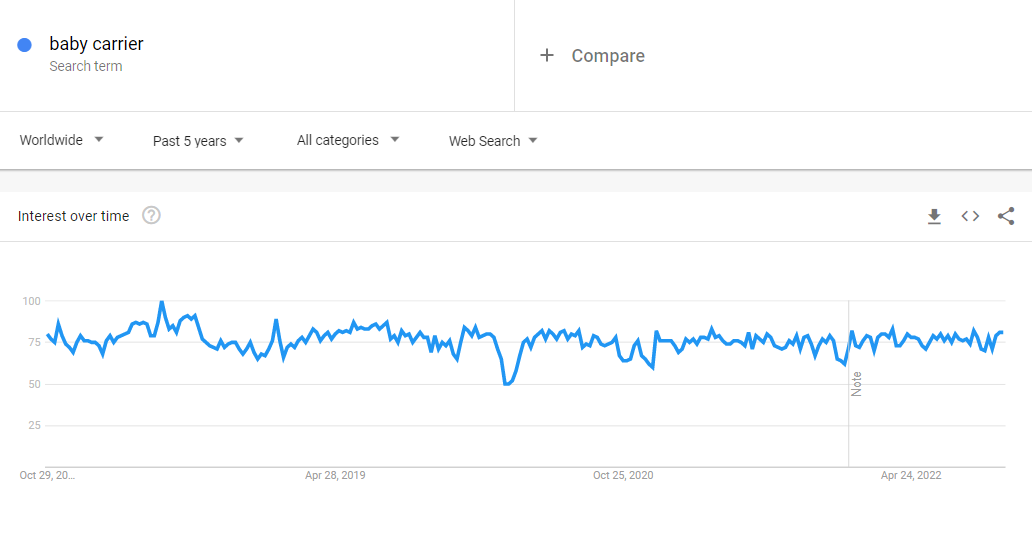Share the Interest over time chart
This screenshot has height=543, width=1032.
click(1006, 216)
